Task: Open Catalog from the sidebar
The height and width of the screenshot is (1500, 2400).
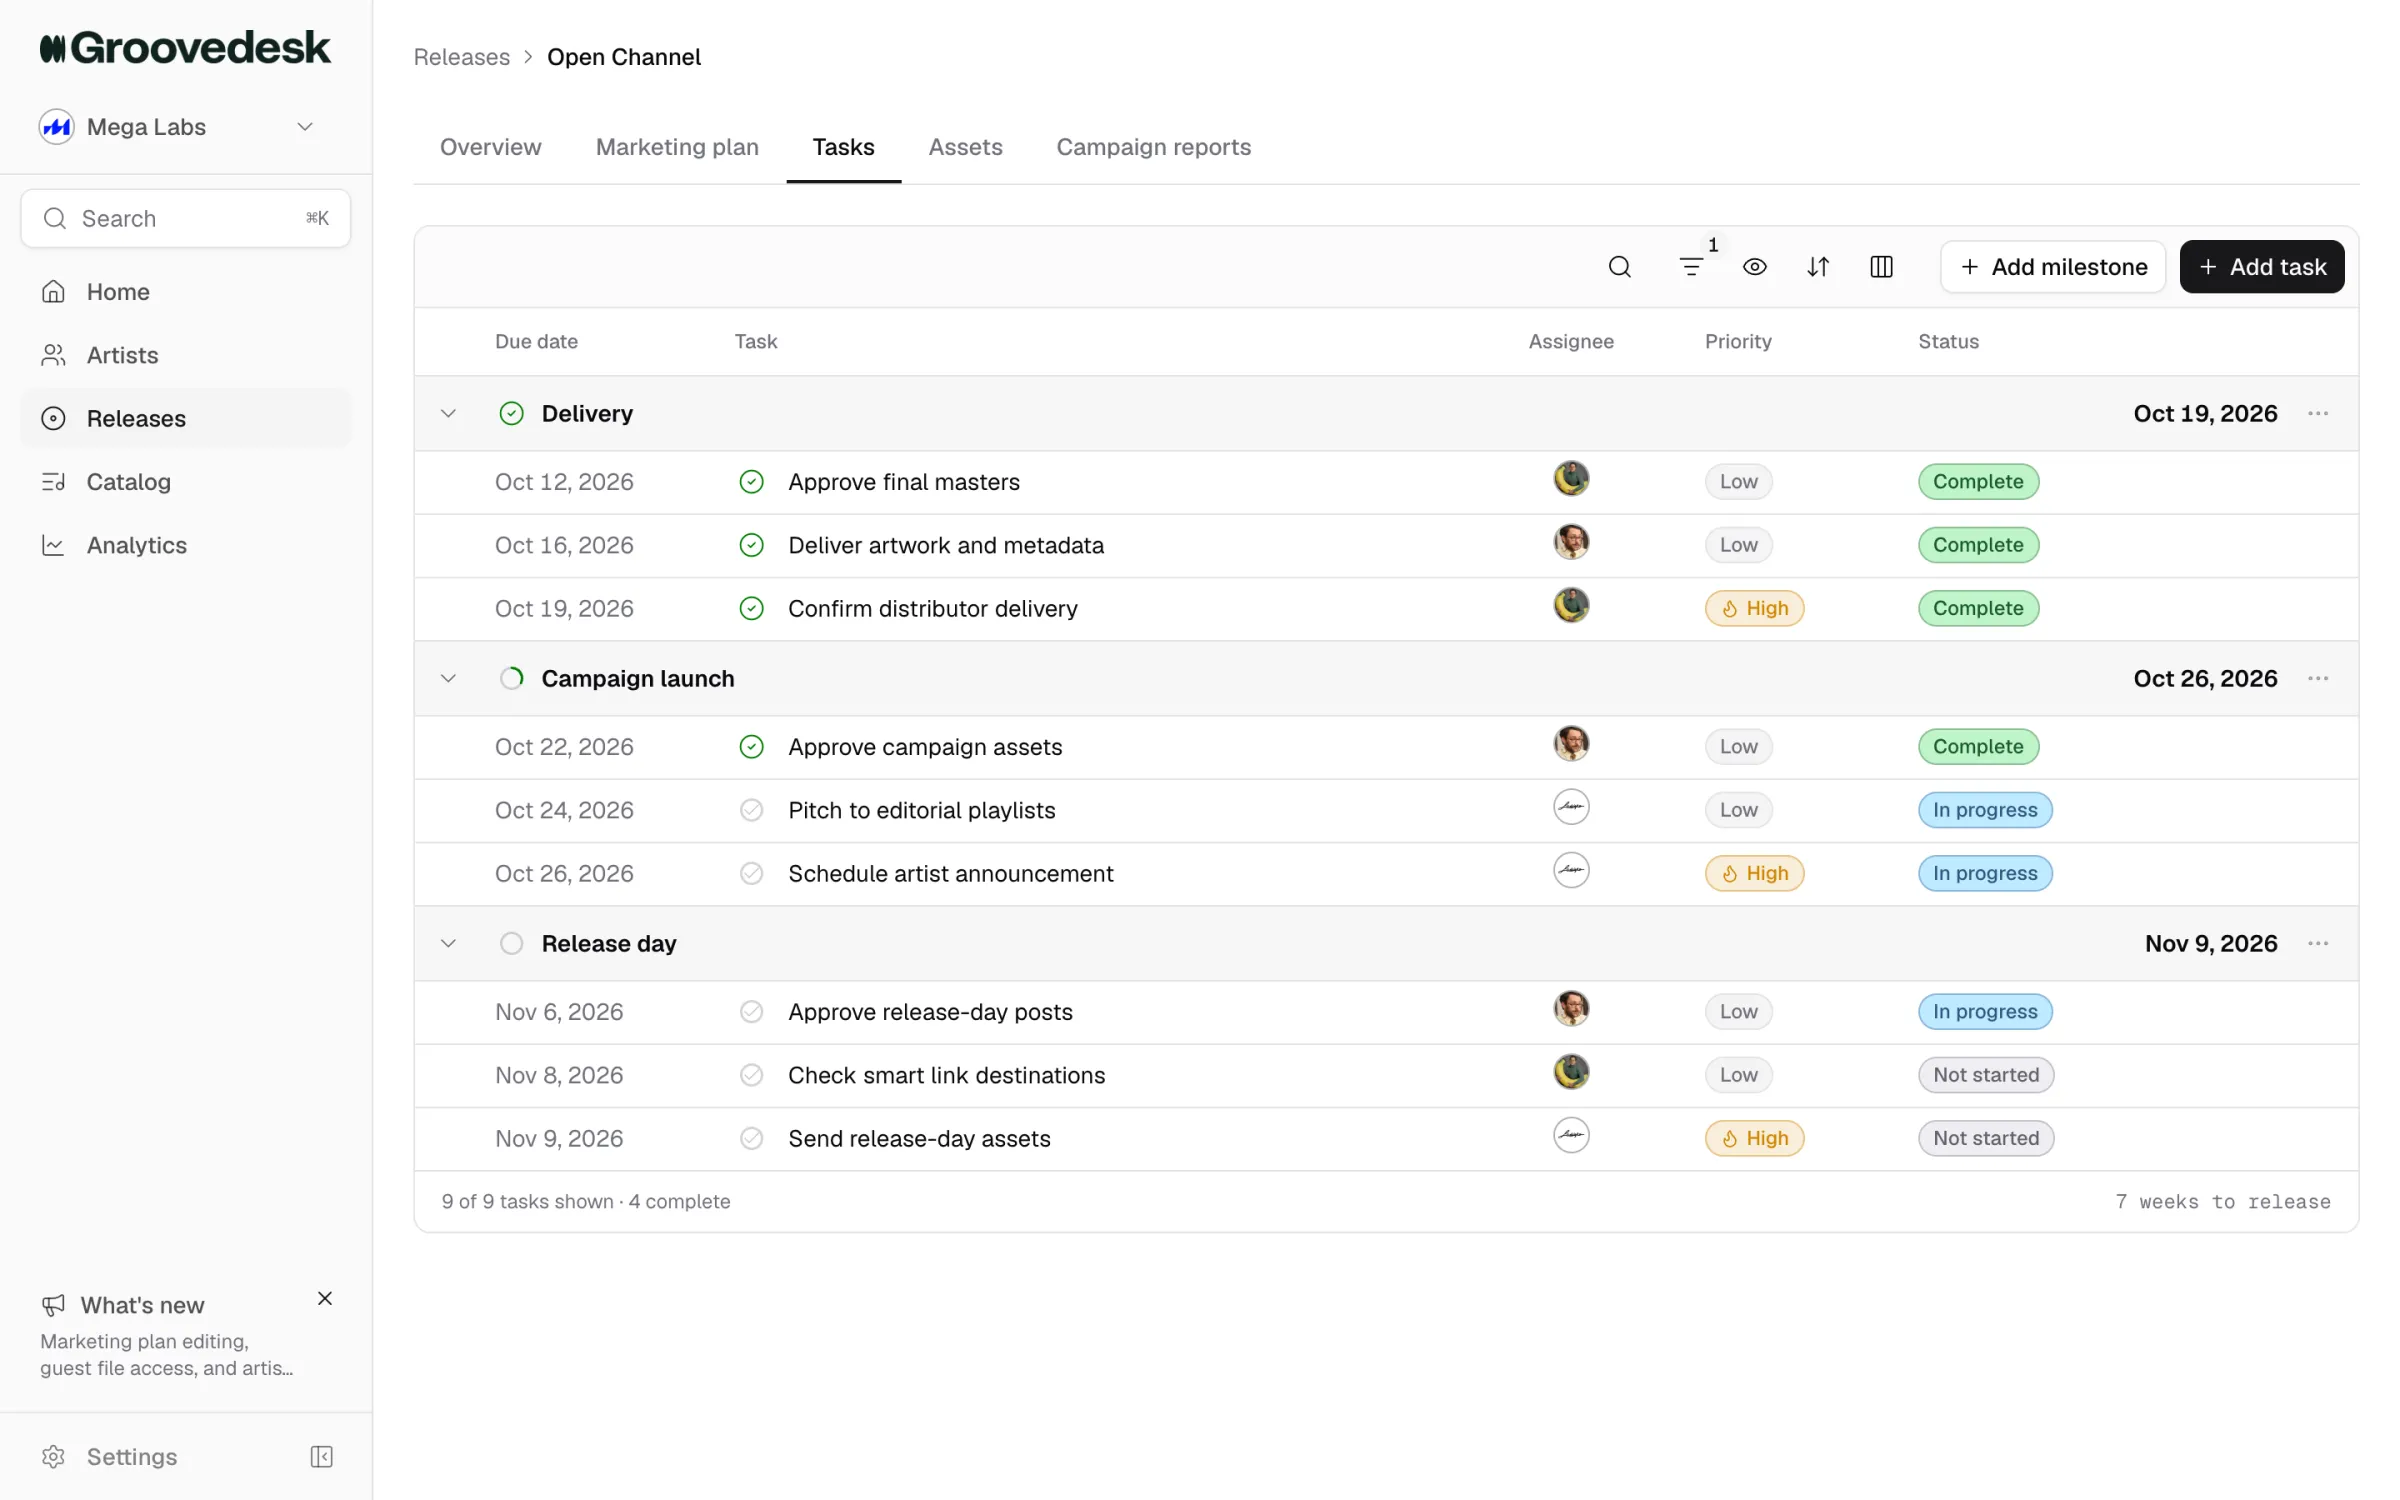Action: [186, 482]
